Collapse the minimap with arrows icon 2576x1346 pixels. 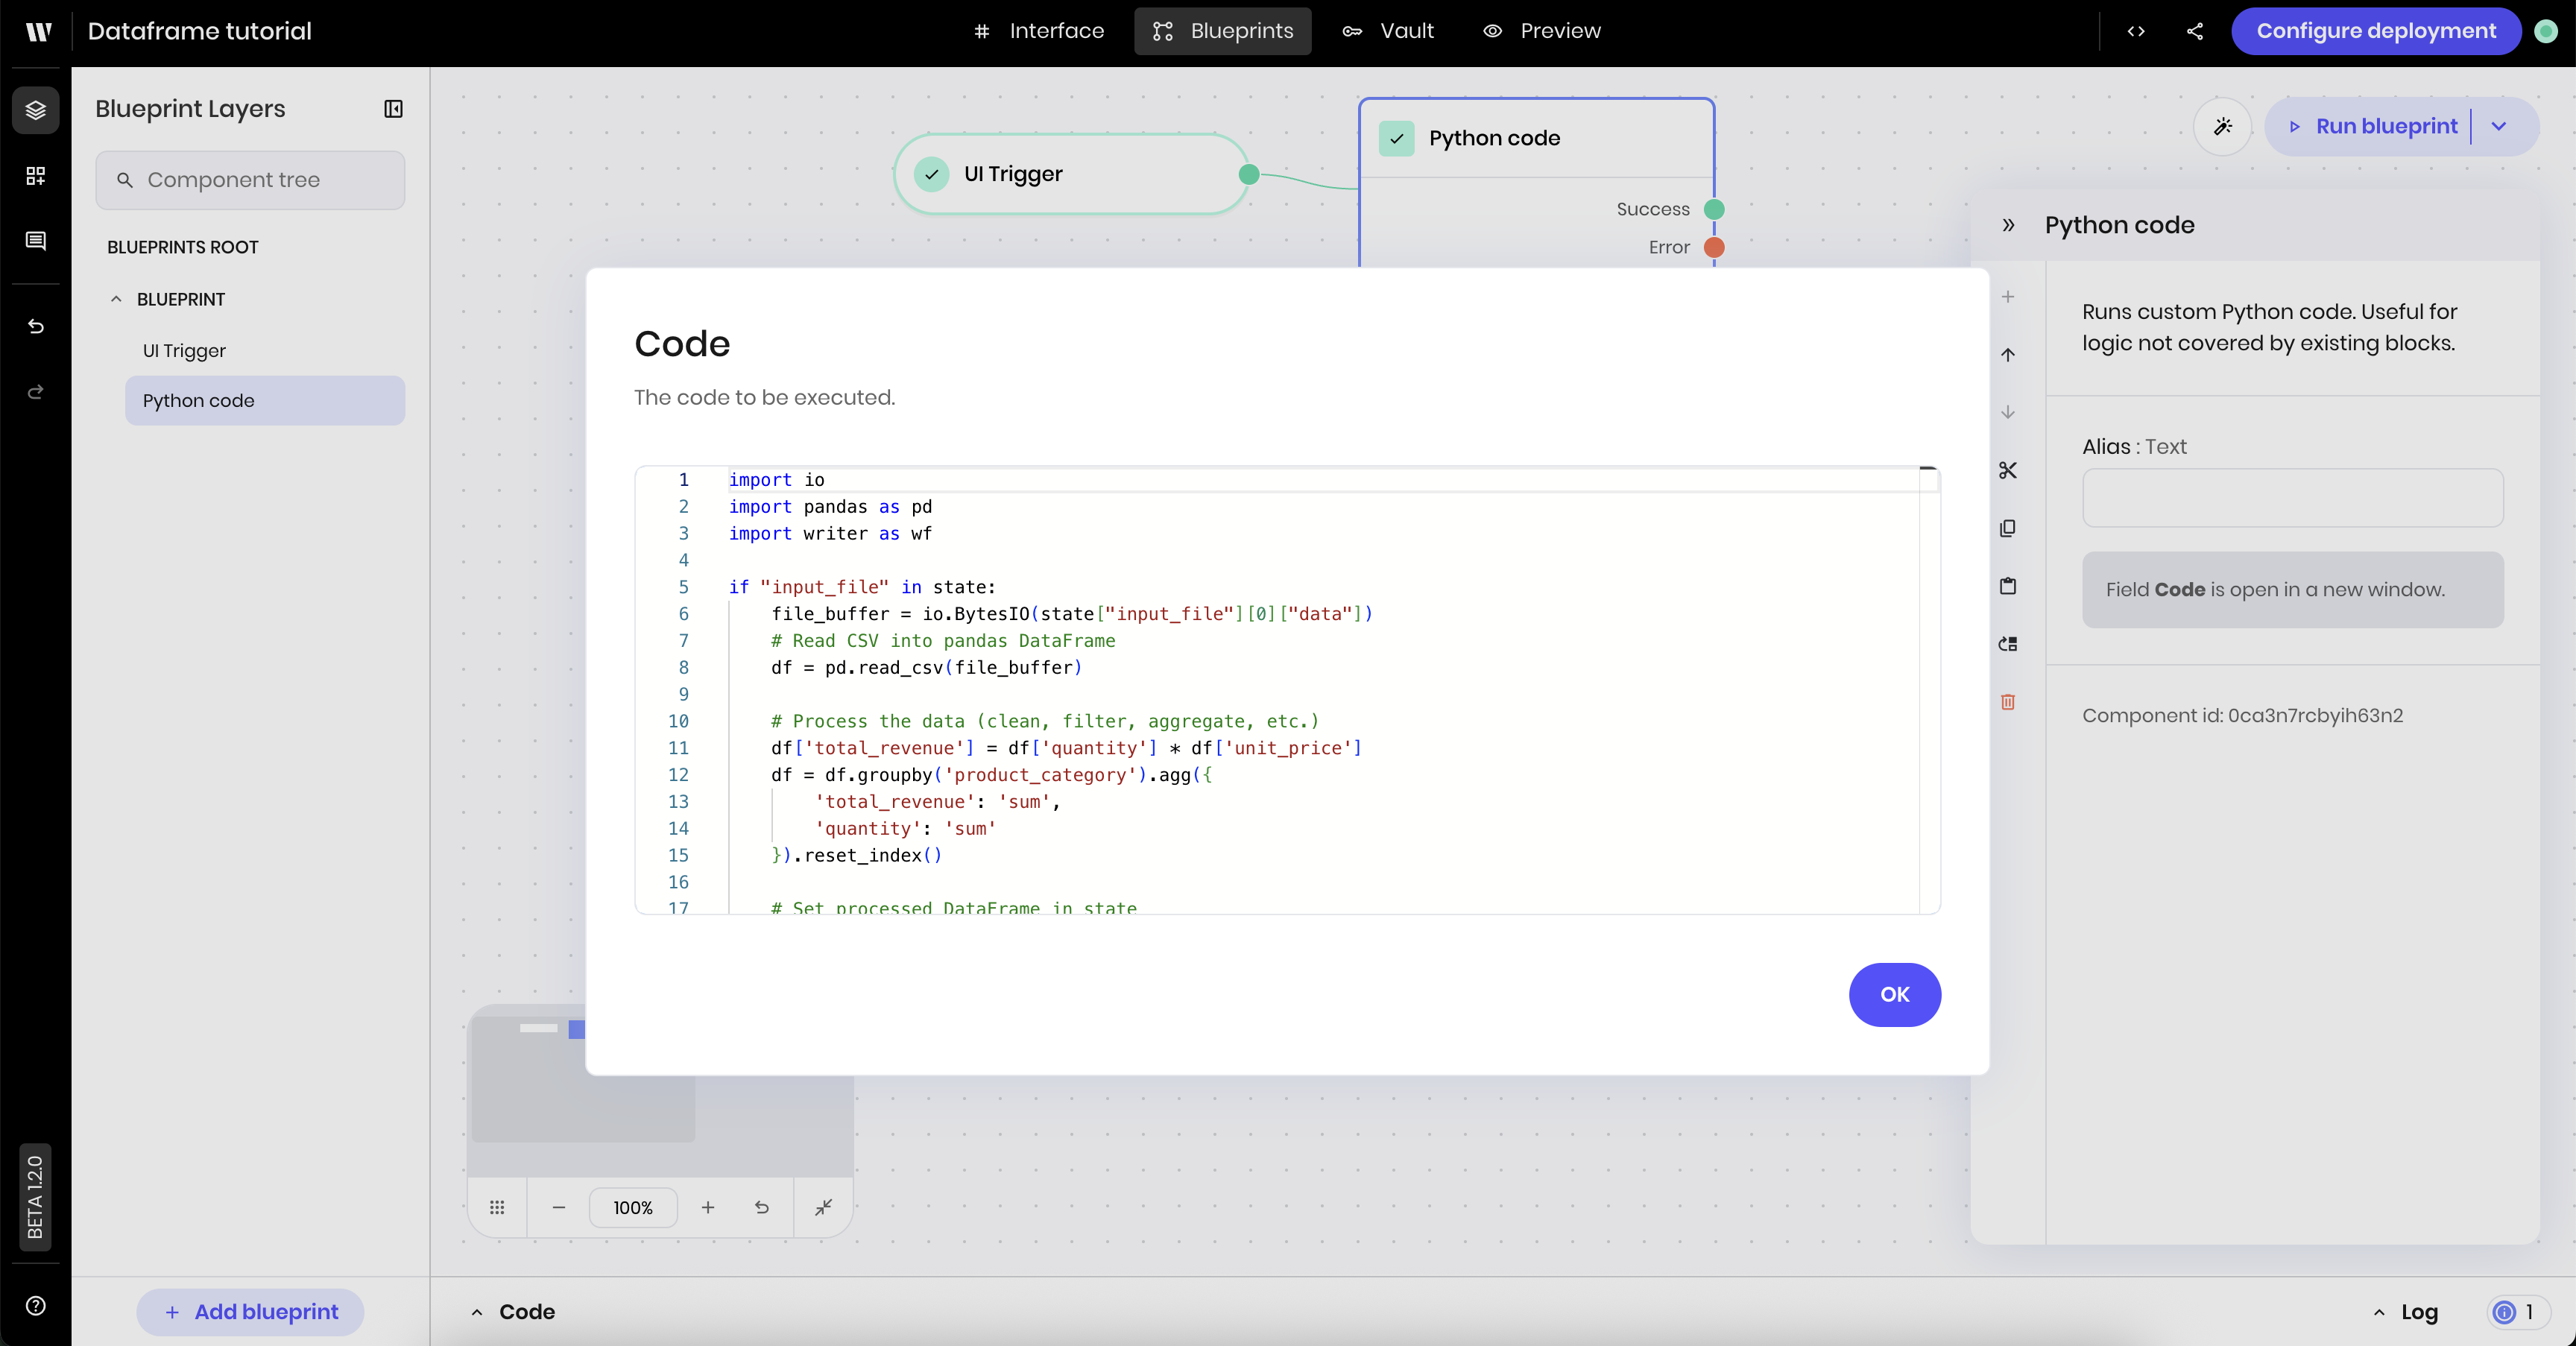click(x=823, y=1207)
